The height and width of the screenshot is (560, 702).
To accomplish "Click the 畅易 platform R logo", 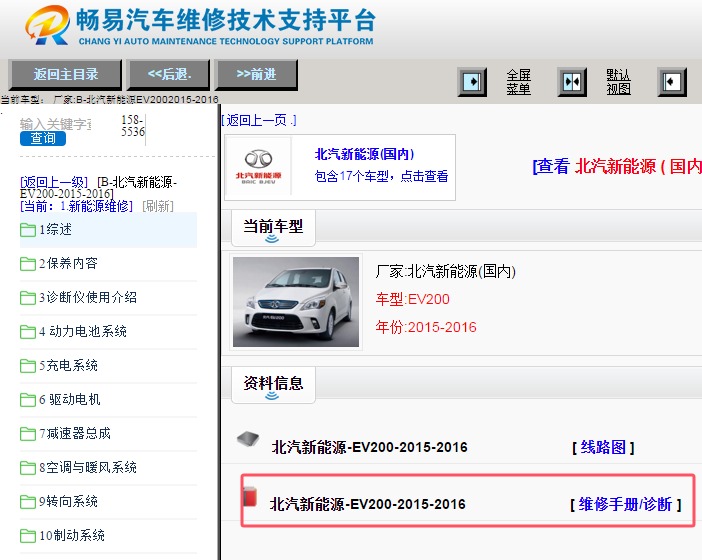I will click(x=47, y=25).
